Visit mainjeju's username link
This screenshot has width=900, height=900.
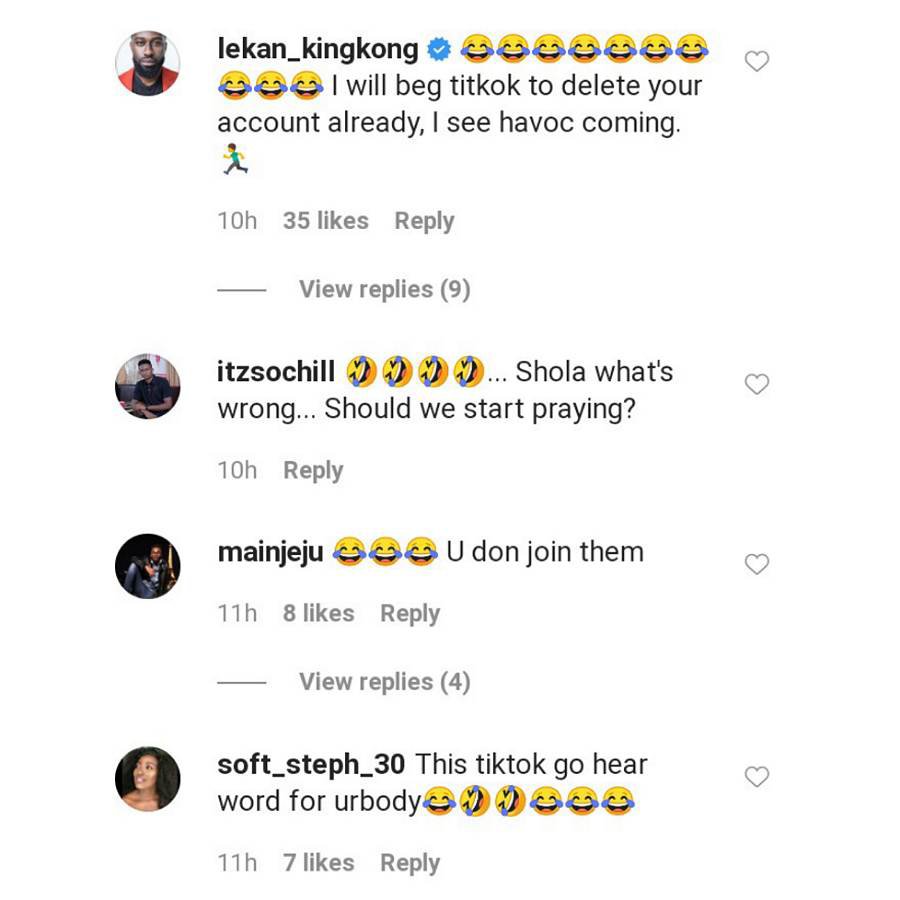[x=270, y=552]
